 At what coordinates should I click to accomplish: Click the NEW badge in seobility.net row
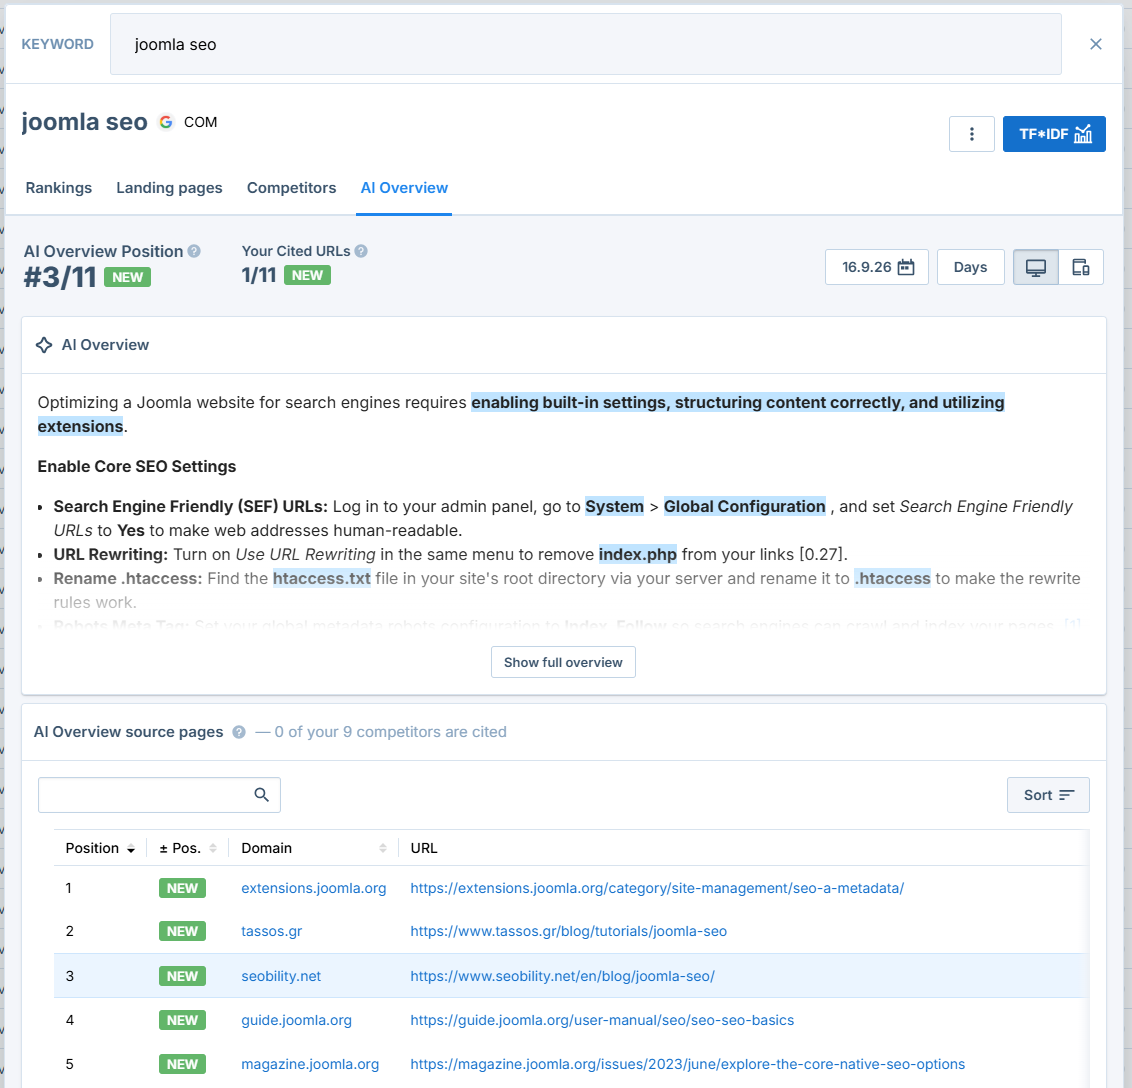pos(182,976)
